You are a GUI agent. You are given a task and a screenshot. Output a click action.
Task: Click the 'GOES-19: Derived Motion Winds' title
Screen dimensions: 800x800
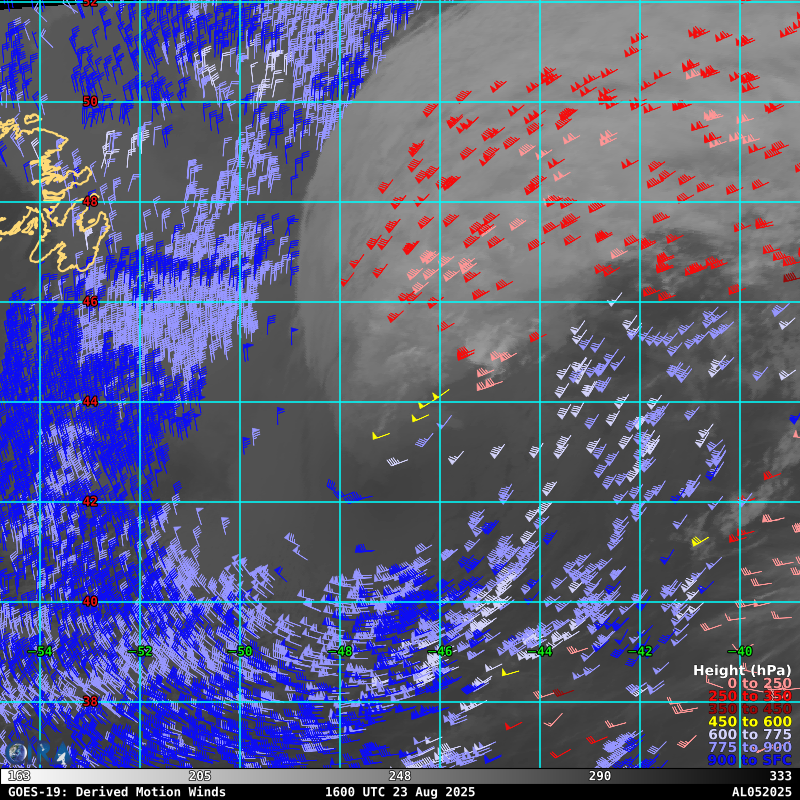tap(117, 792)
